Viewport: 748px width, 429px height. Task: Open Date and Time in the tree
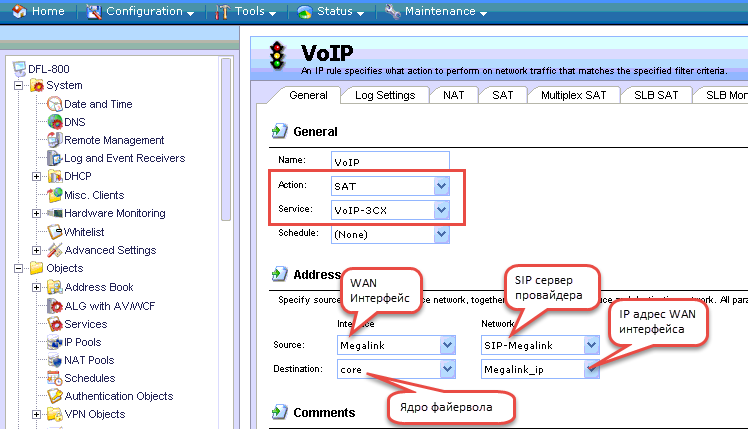tap(98, 104)
